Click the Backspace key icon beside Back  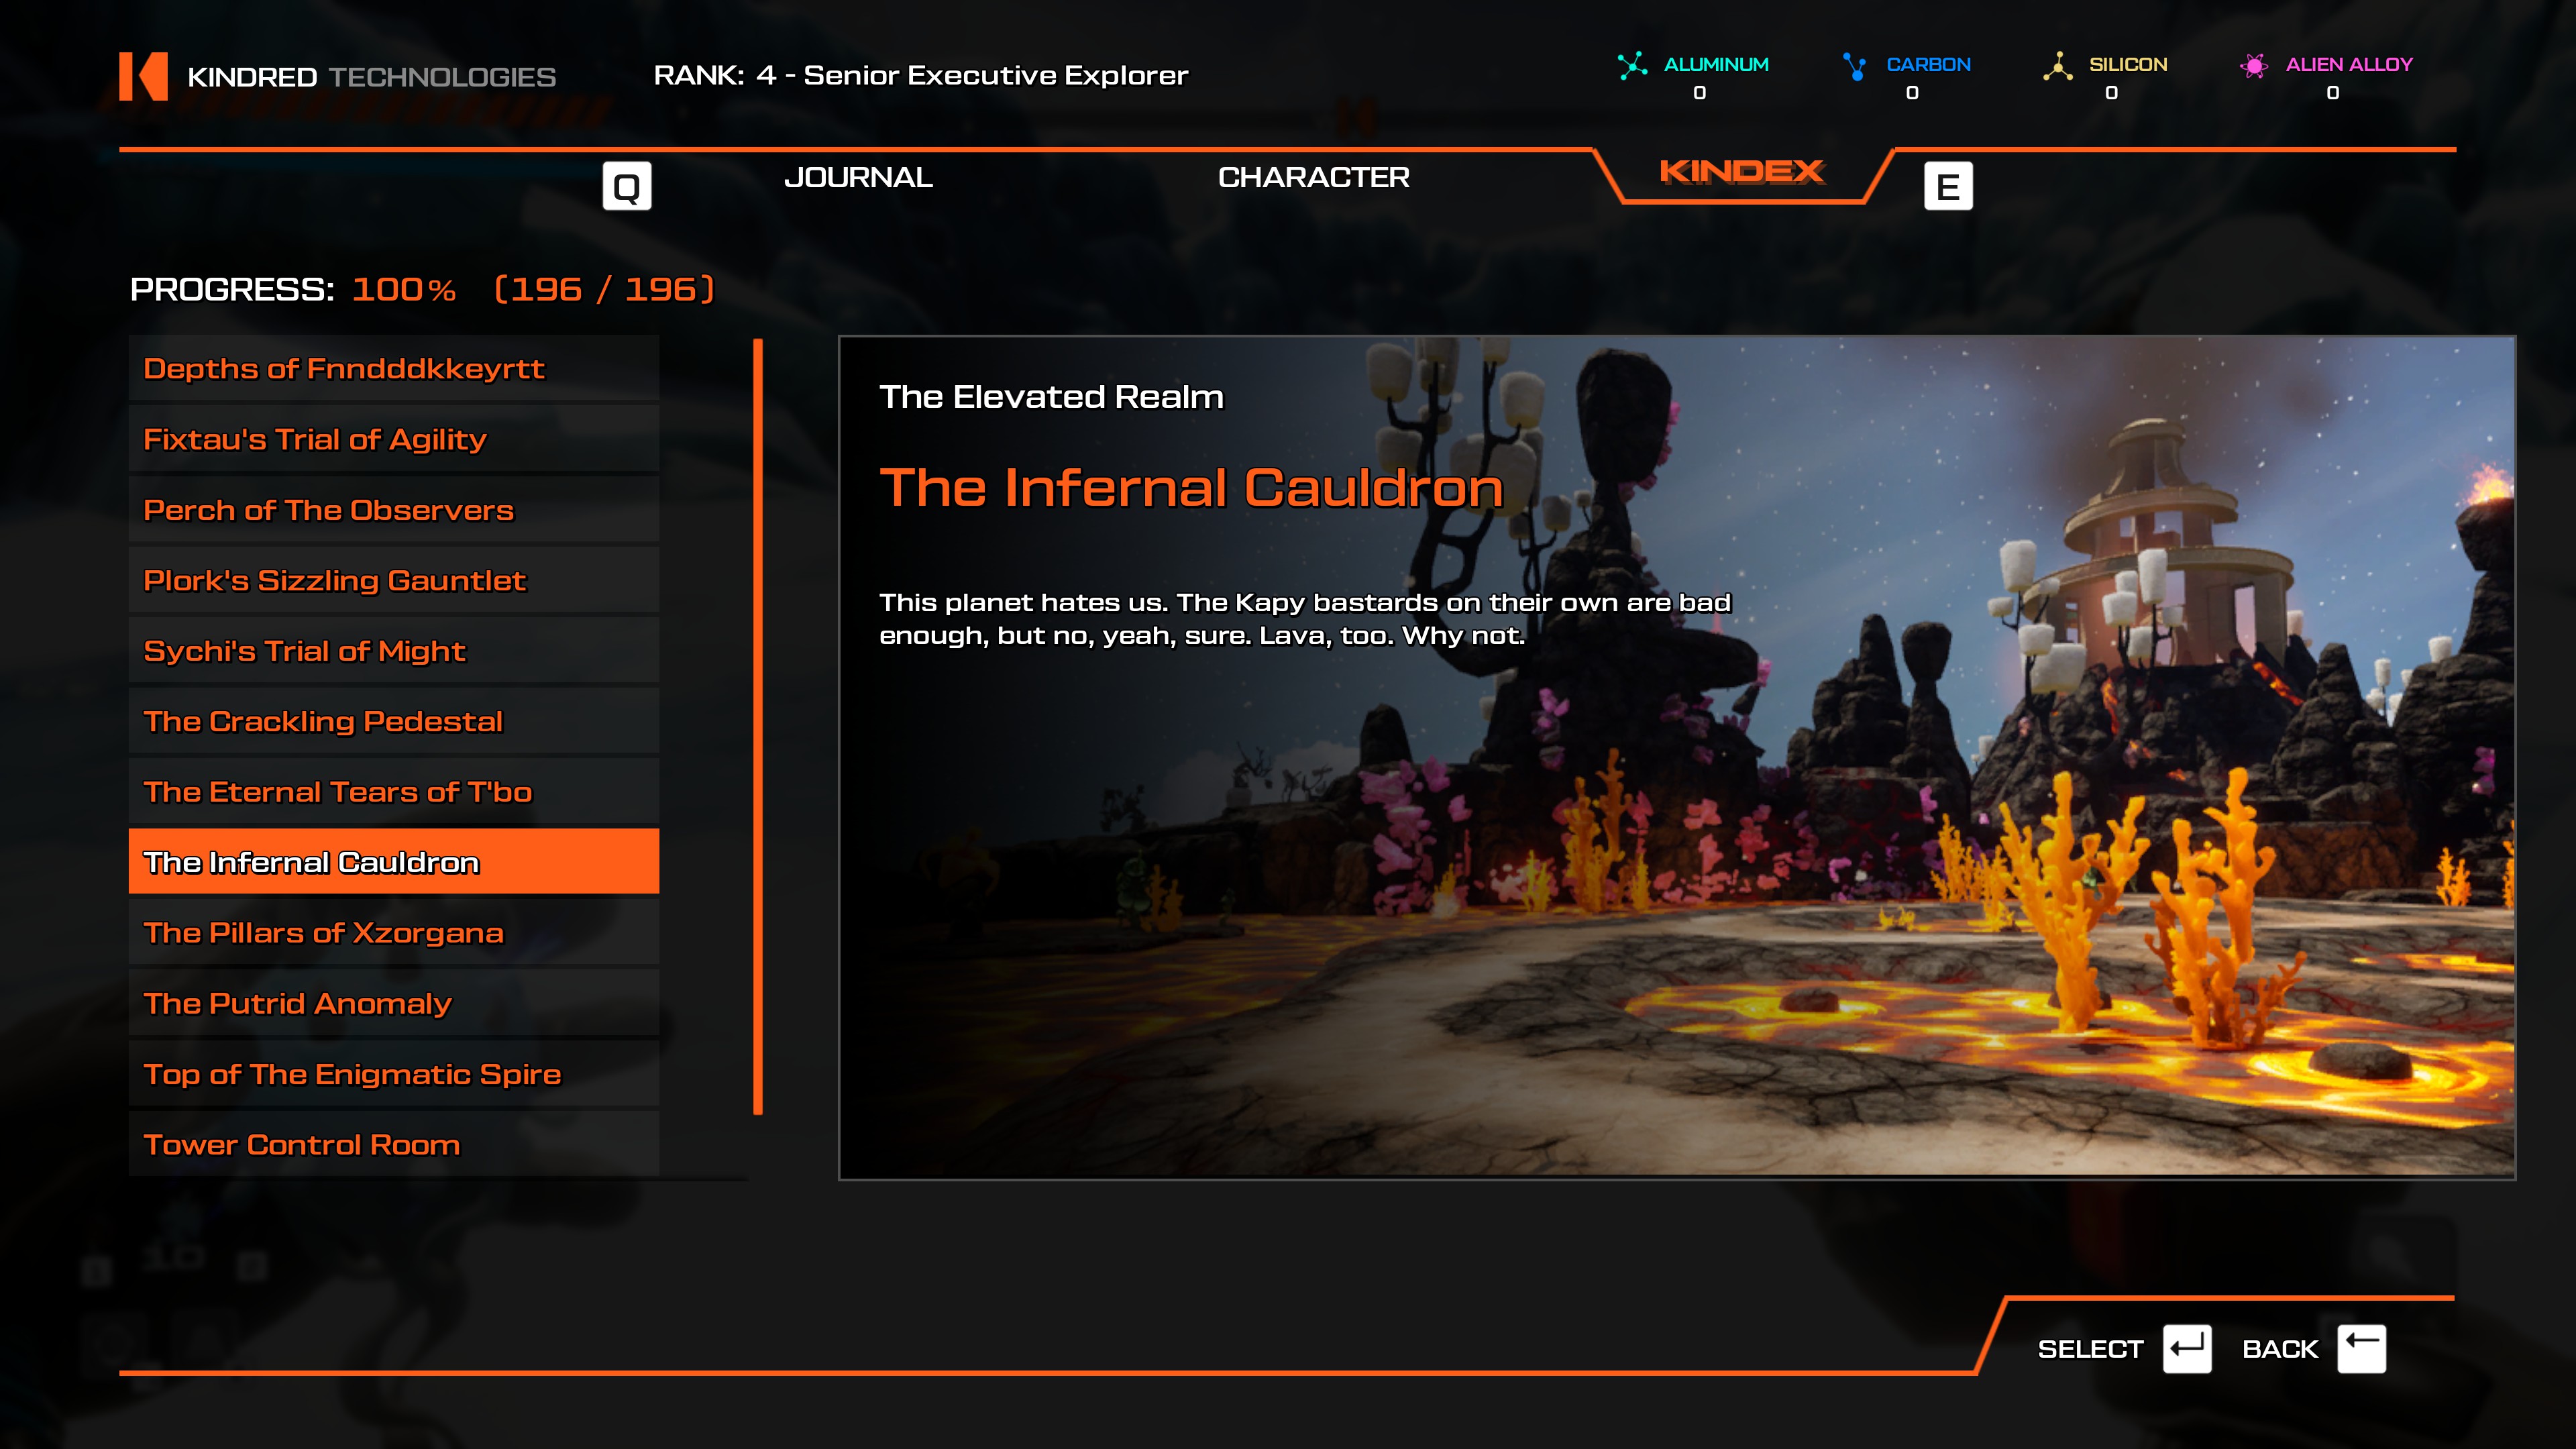(2361, 1349)
